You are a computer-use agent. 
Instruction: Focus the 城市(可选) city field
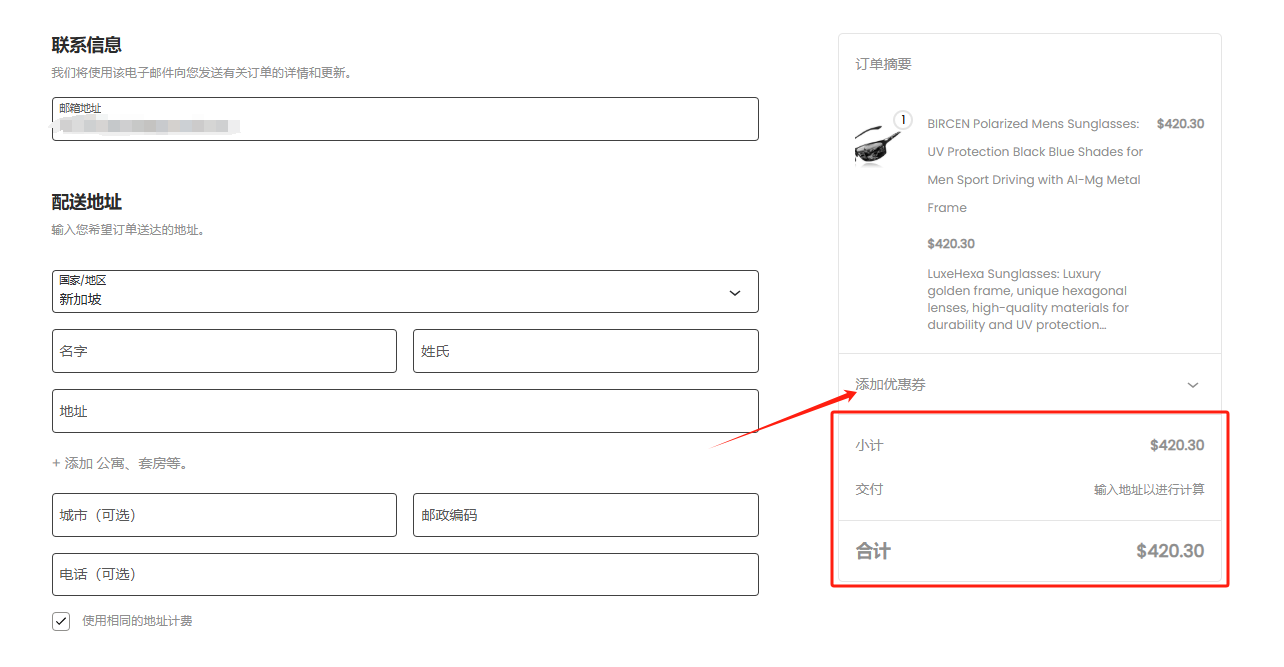tap(224, 515)
